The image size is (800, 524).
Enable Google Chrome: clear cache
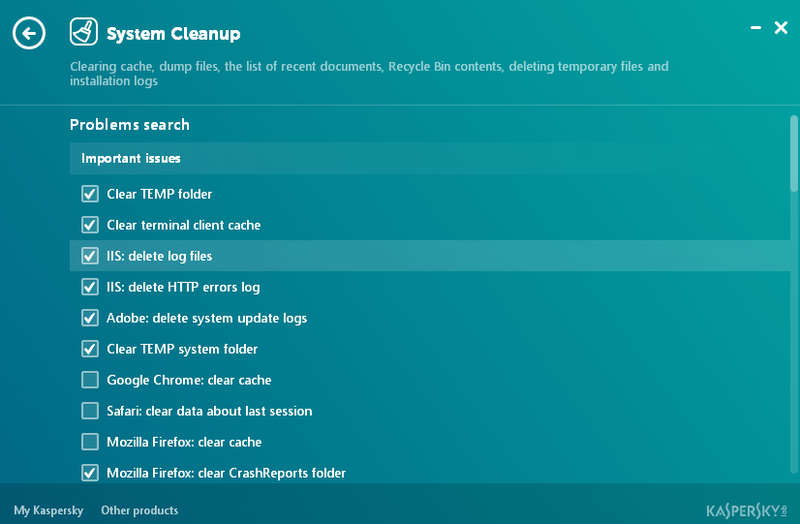90,380
